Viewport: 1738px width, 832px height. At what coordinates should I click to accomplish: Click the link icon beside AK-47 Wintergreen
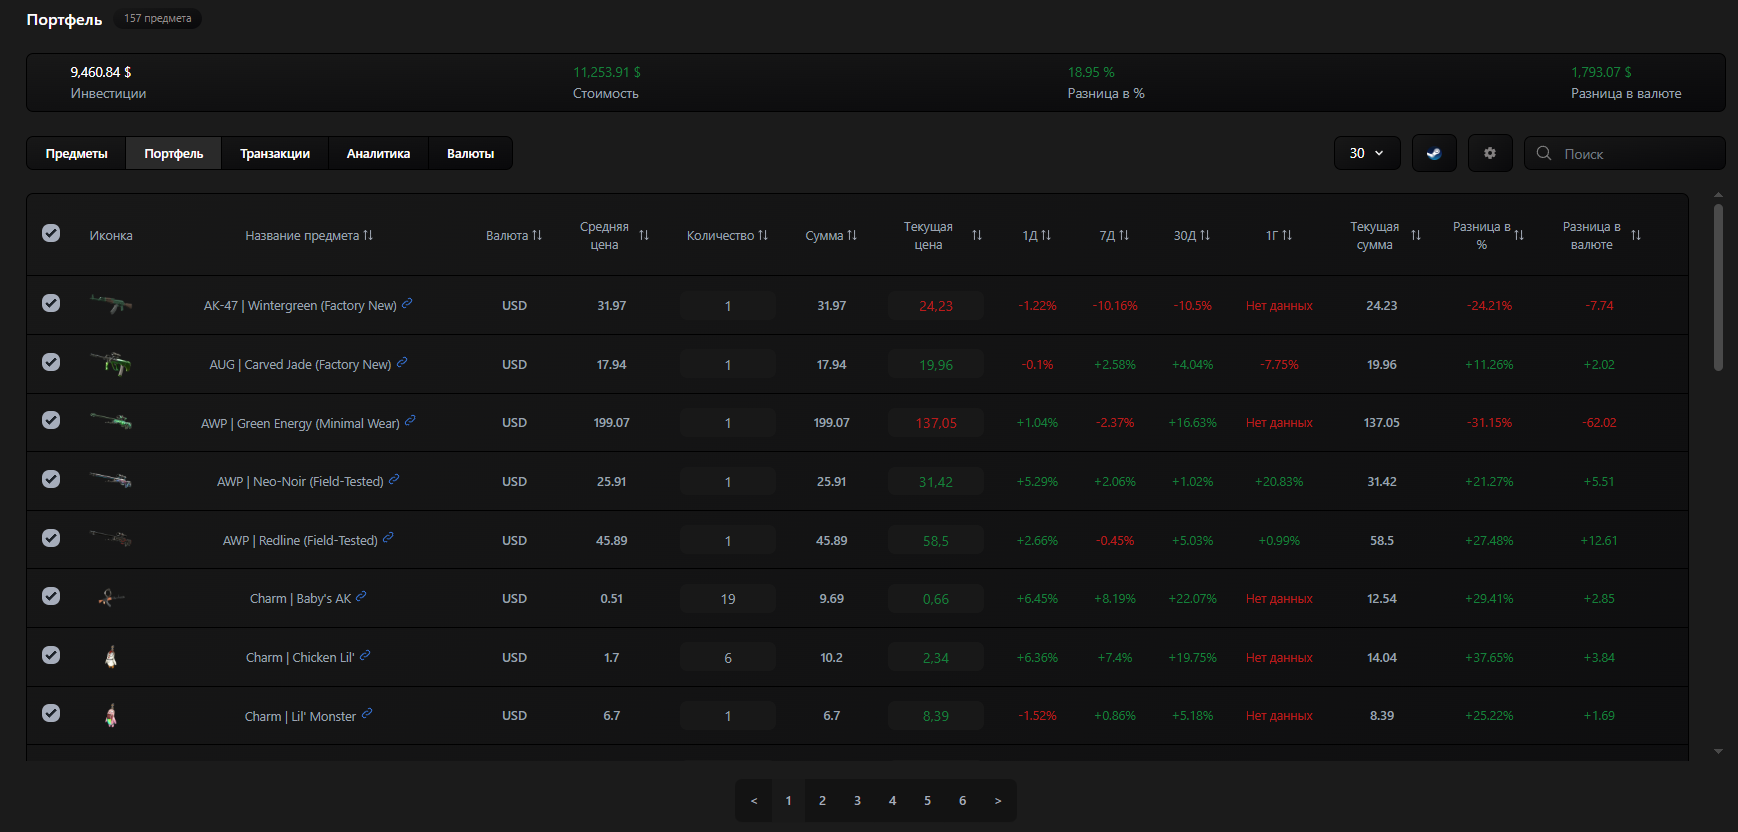407,304
